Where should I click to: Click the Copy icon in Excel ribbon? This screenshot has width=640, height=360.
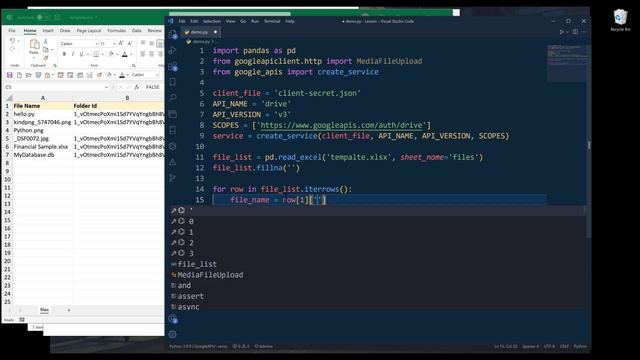pyautogui.click(x=46, y=50)
